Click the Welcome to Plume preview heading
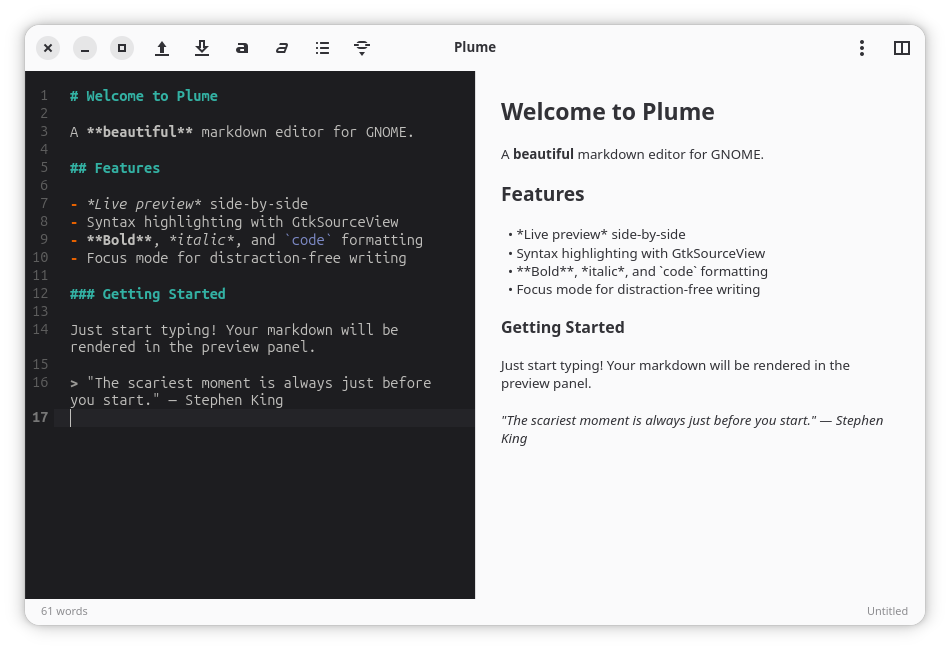Image resolution: width=950 pixels, height=650 pixels. (607, 112)
